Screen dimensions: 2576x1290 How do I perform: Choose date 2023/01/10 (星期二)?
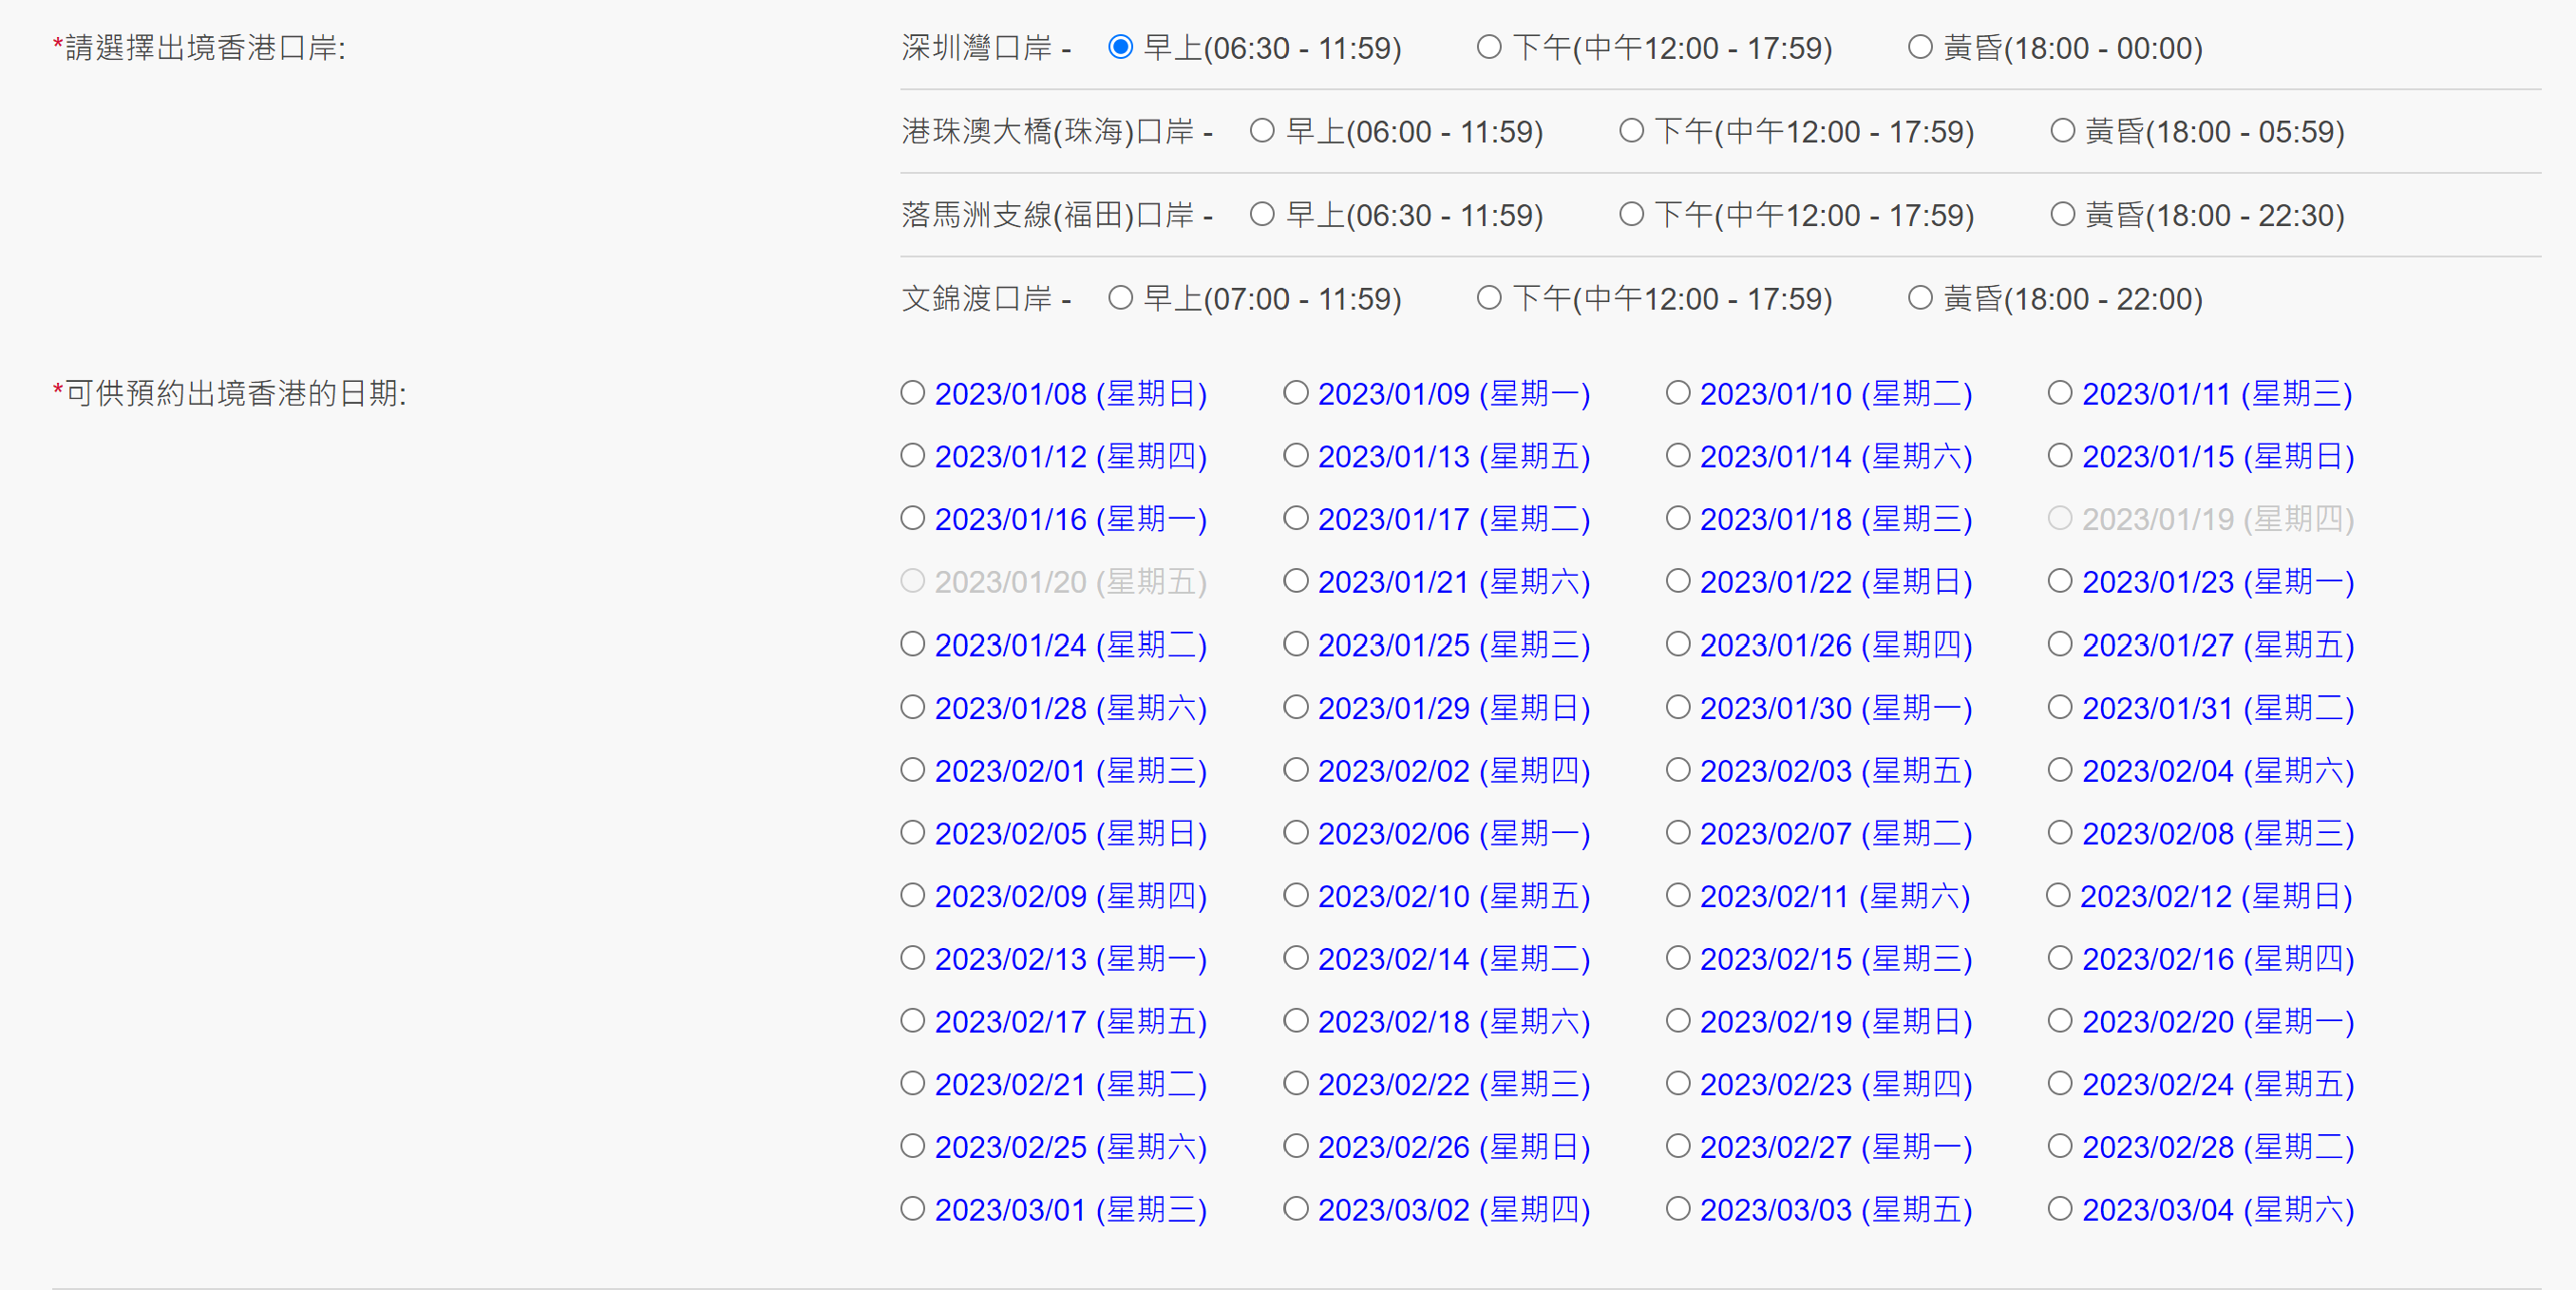pos(1677,393)
